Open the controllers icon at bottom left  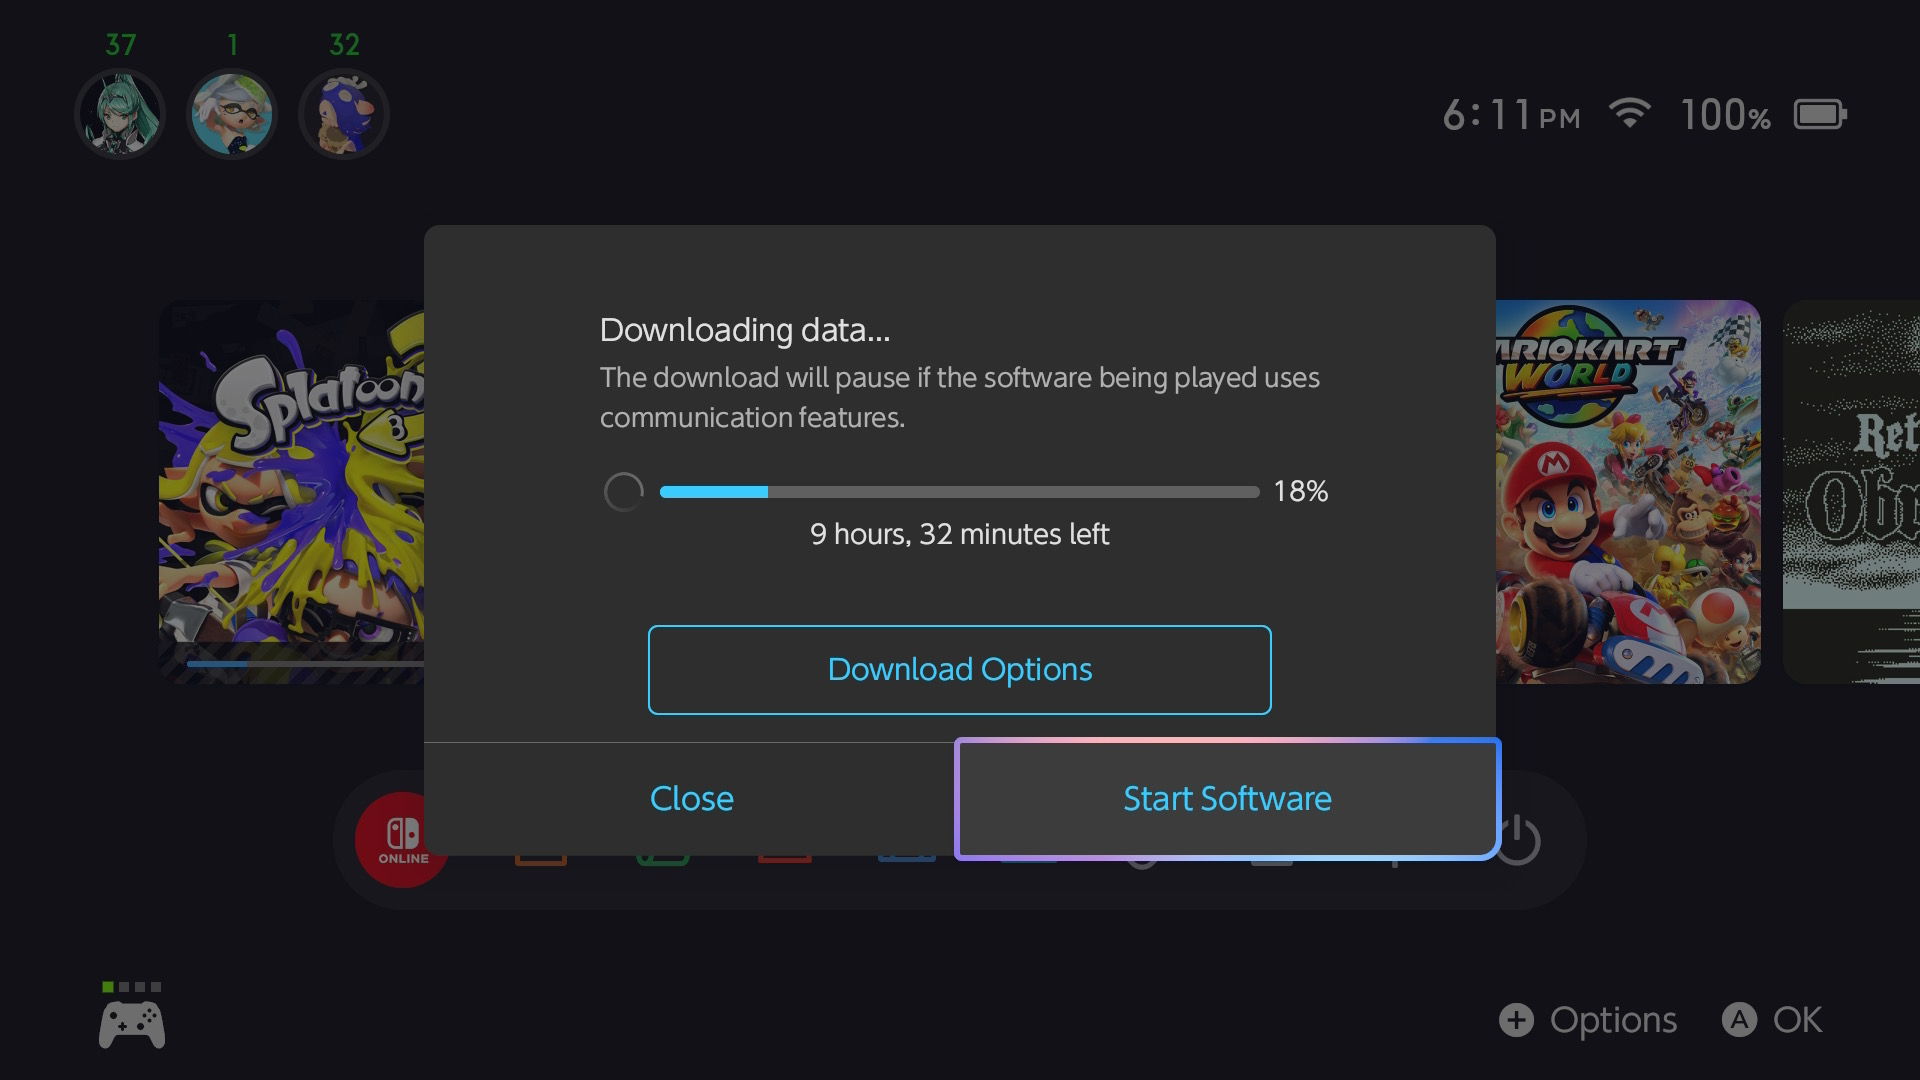pyautogui.click(x=132, y=1024)
